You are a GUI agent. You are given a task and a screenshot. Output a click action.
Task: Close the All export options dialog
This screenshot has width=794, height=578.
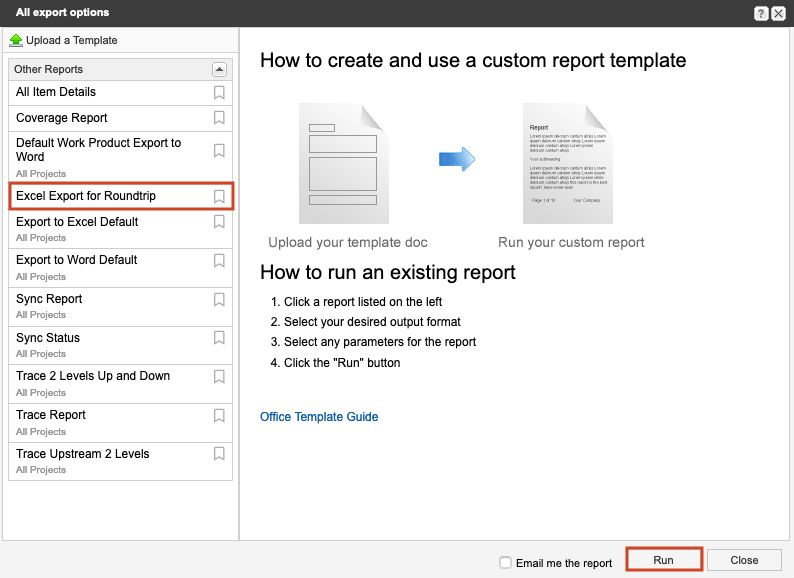pos(778,13)
